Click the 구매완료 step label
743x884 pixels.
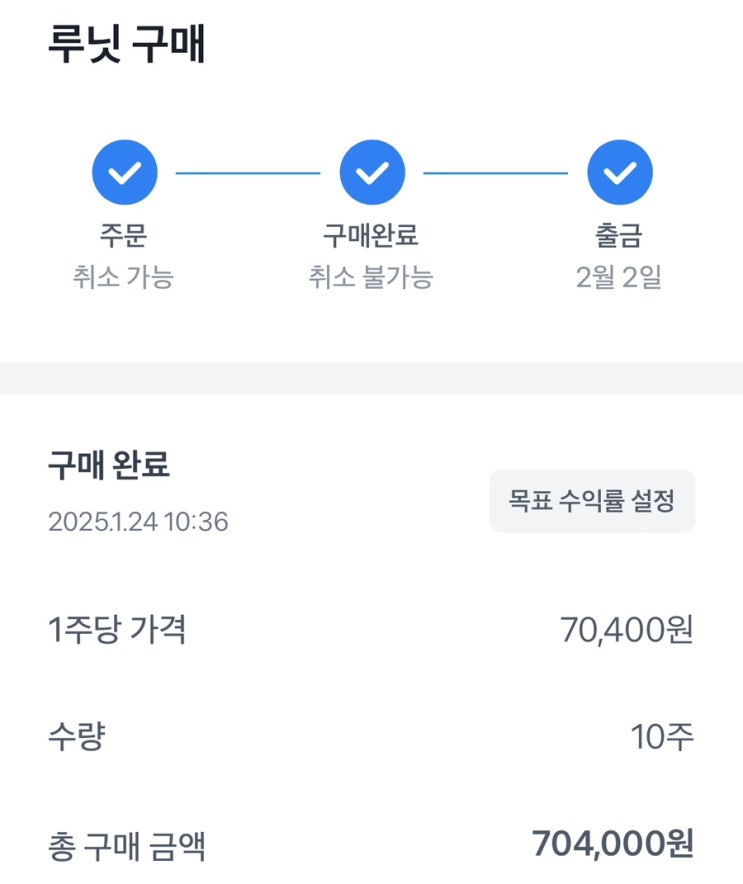tap(371, 236)
